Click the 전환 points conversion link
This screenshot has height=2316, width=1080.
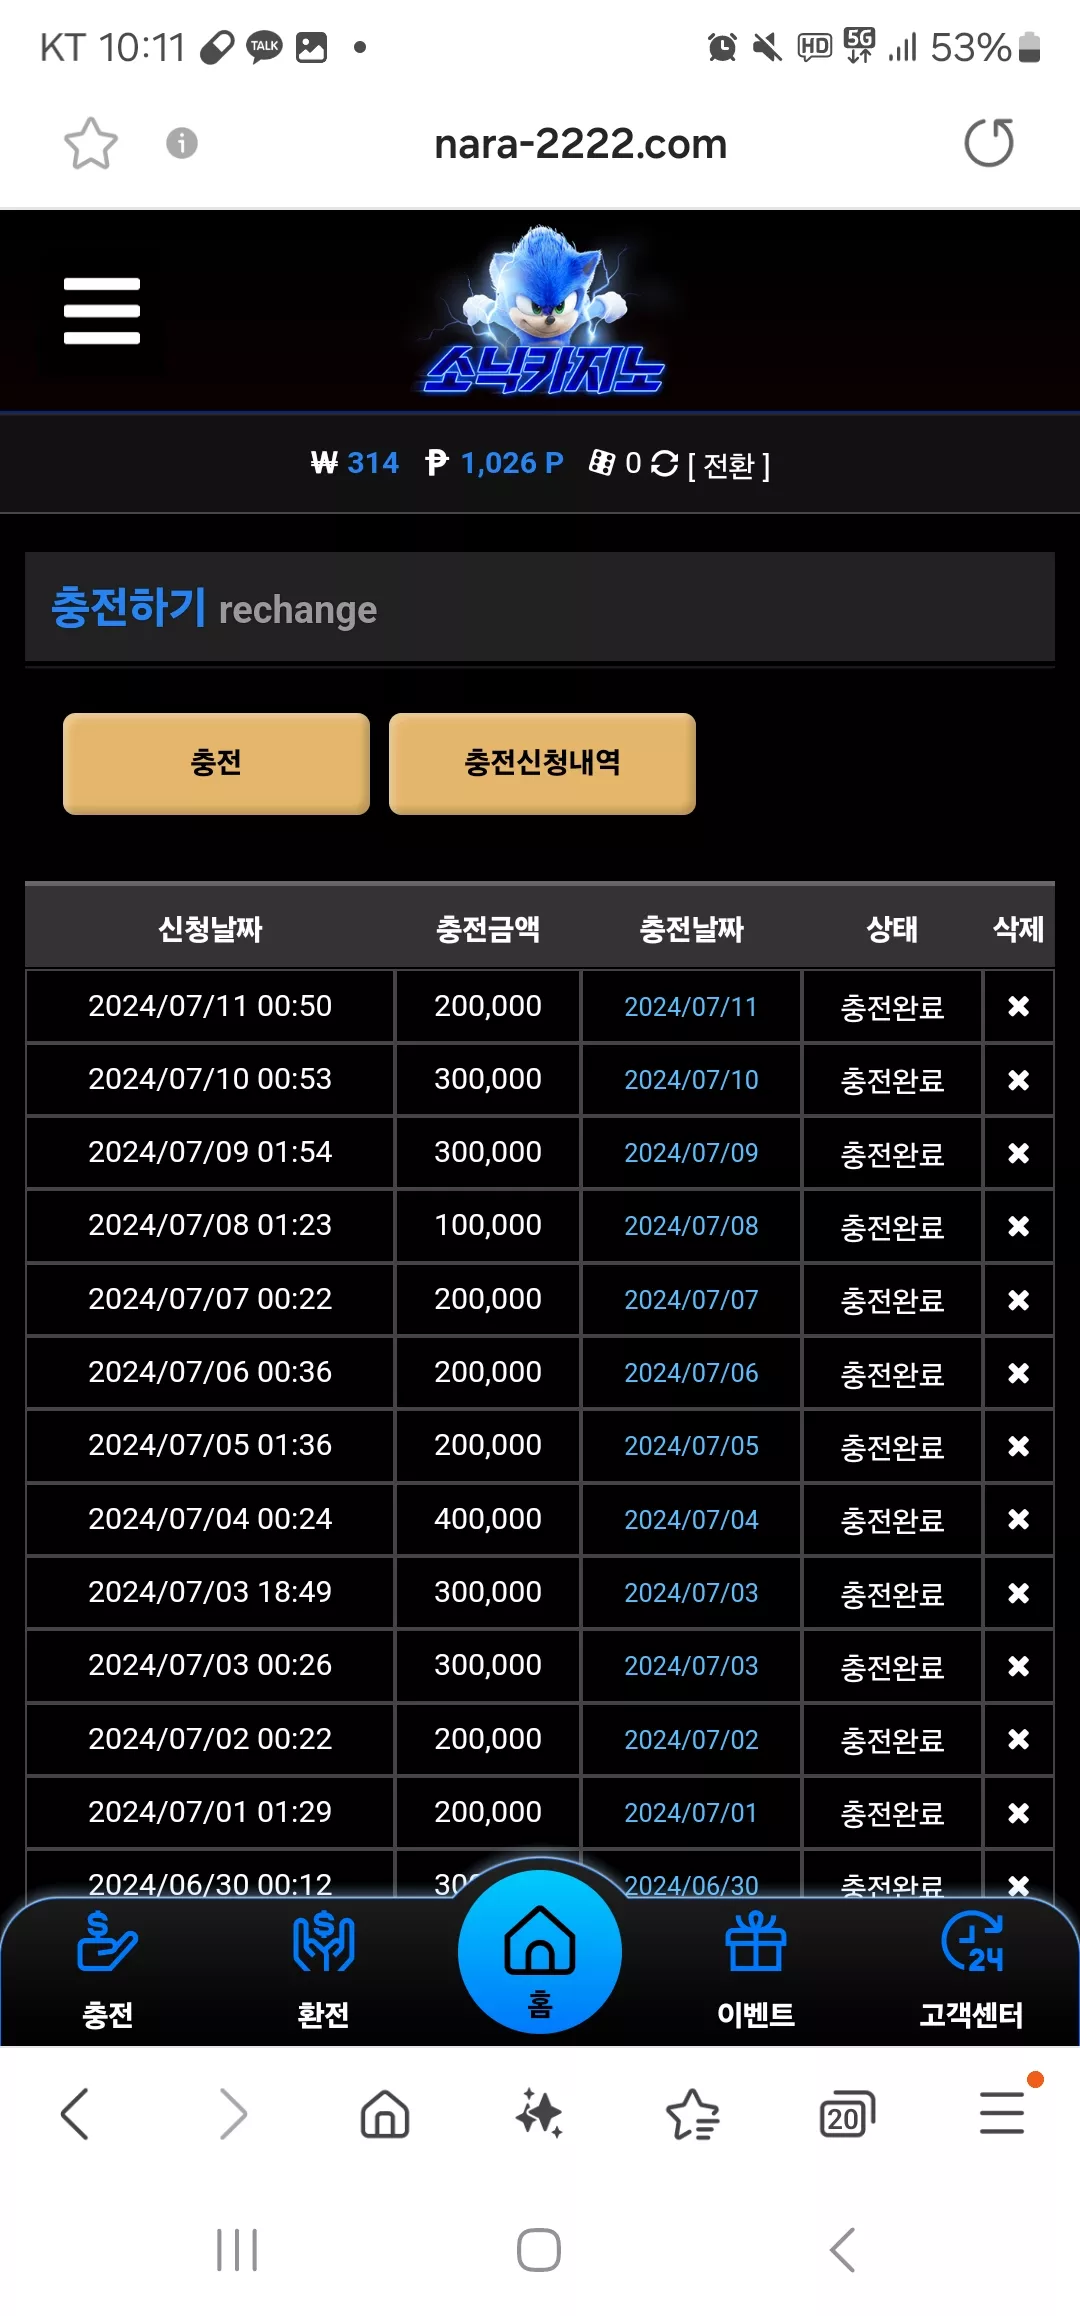(729, 465)
